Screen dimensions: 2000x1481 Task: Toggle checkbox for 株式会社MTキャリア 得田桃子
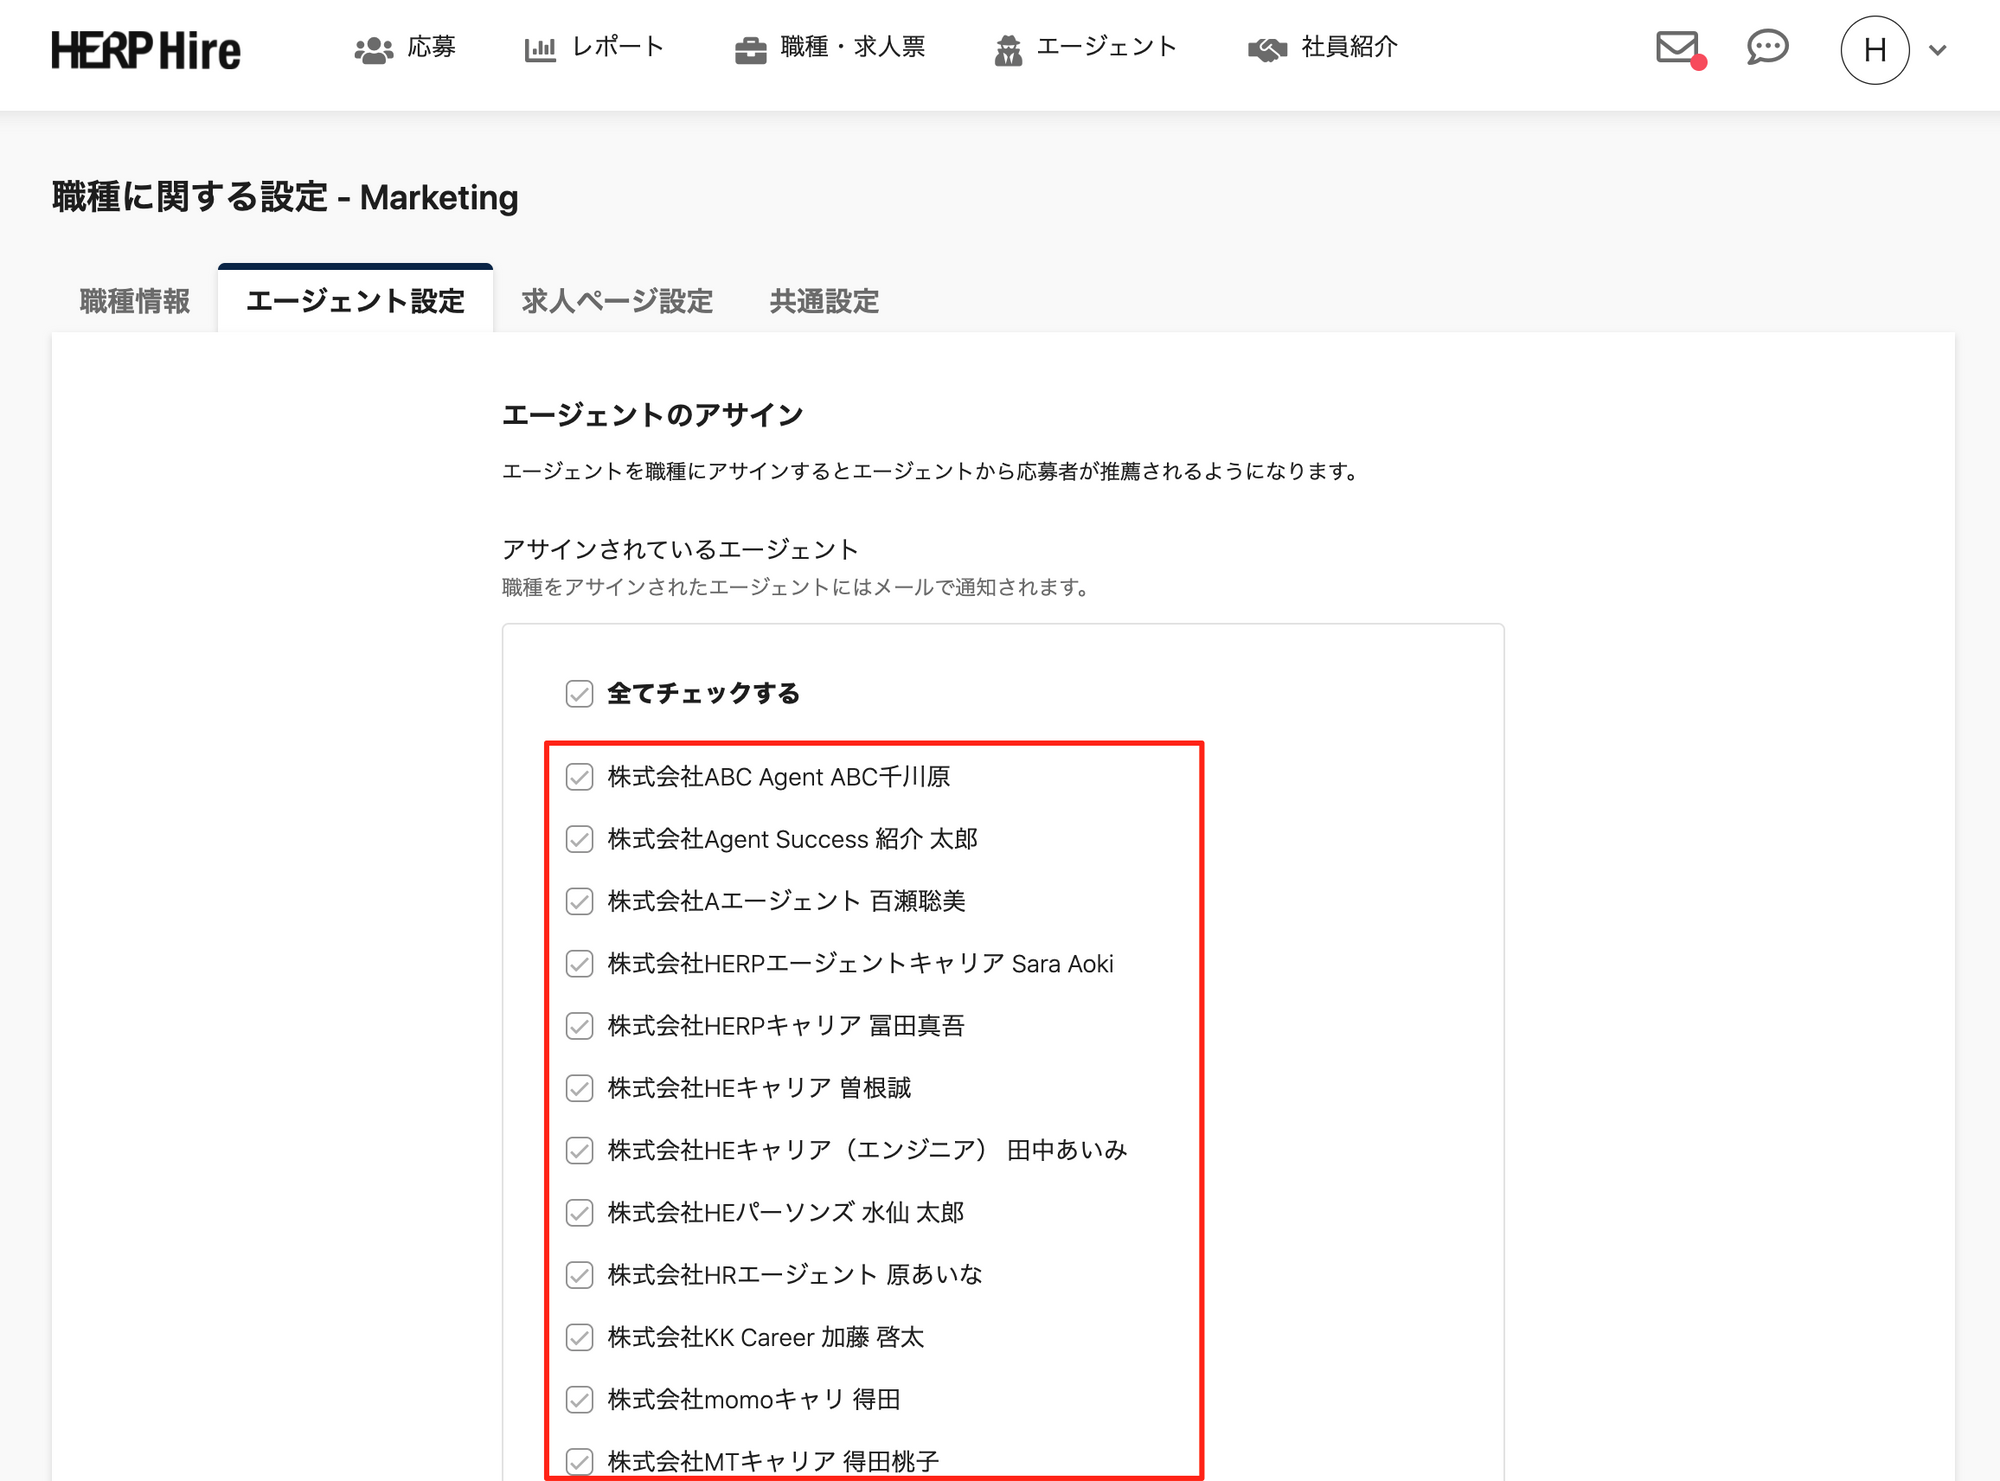[x=580, y=1462]
